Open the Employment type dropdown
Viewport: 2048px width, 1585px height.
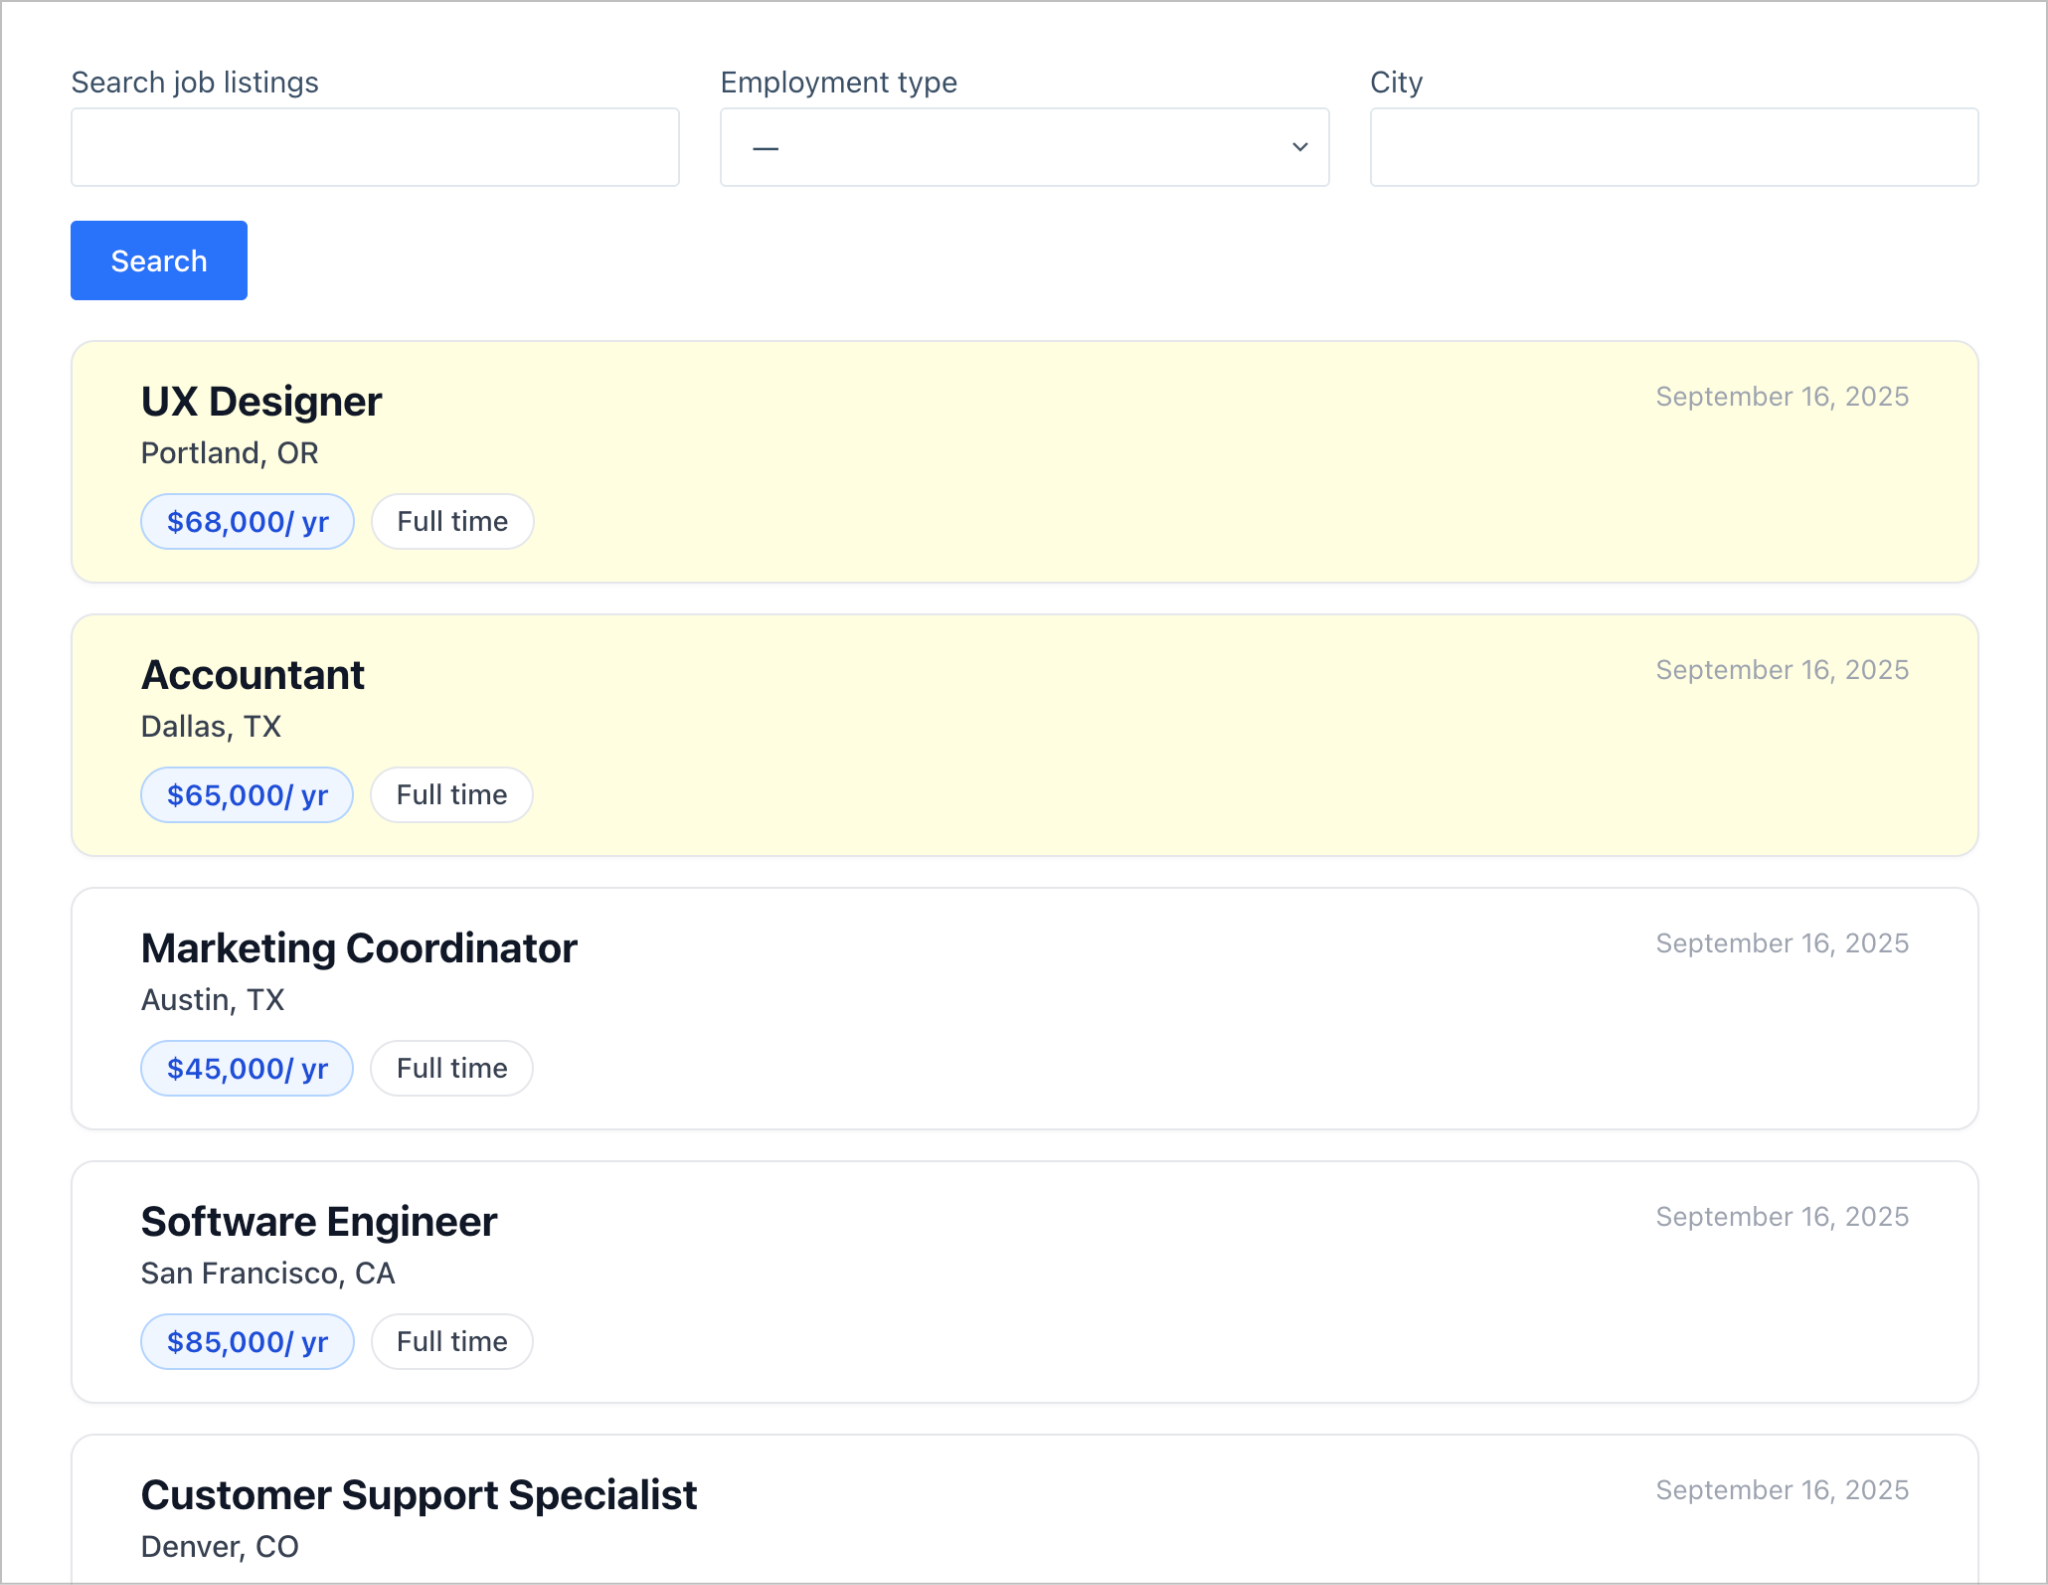pos(1023,147)
